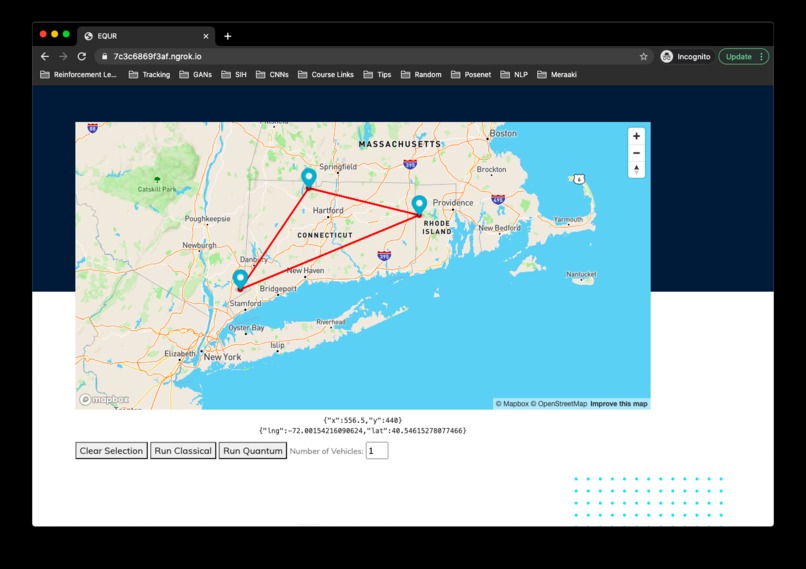Open Chrome three-dot menu beside Update
806x569 pixels.
point(761,57)
